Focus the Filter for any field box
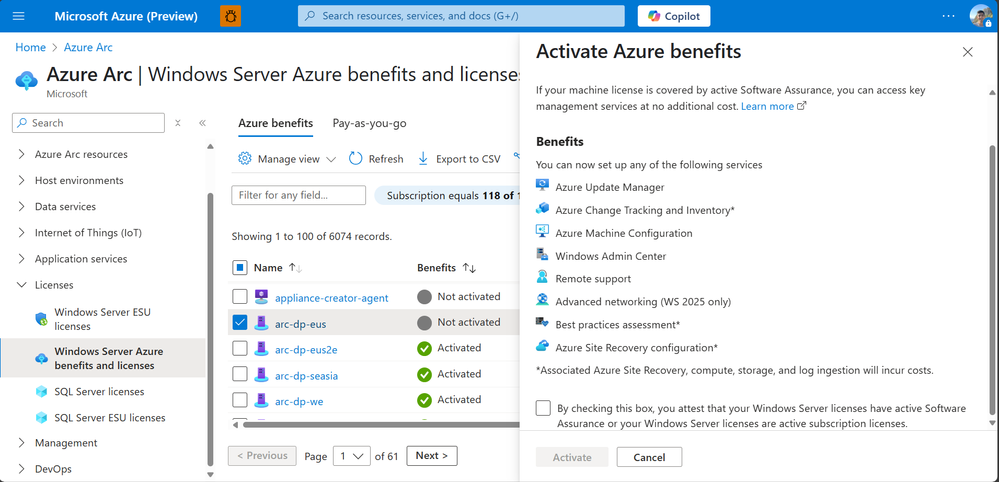 [299, 195]
